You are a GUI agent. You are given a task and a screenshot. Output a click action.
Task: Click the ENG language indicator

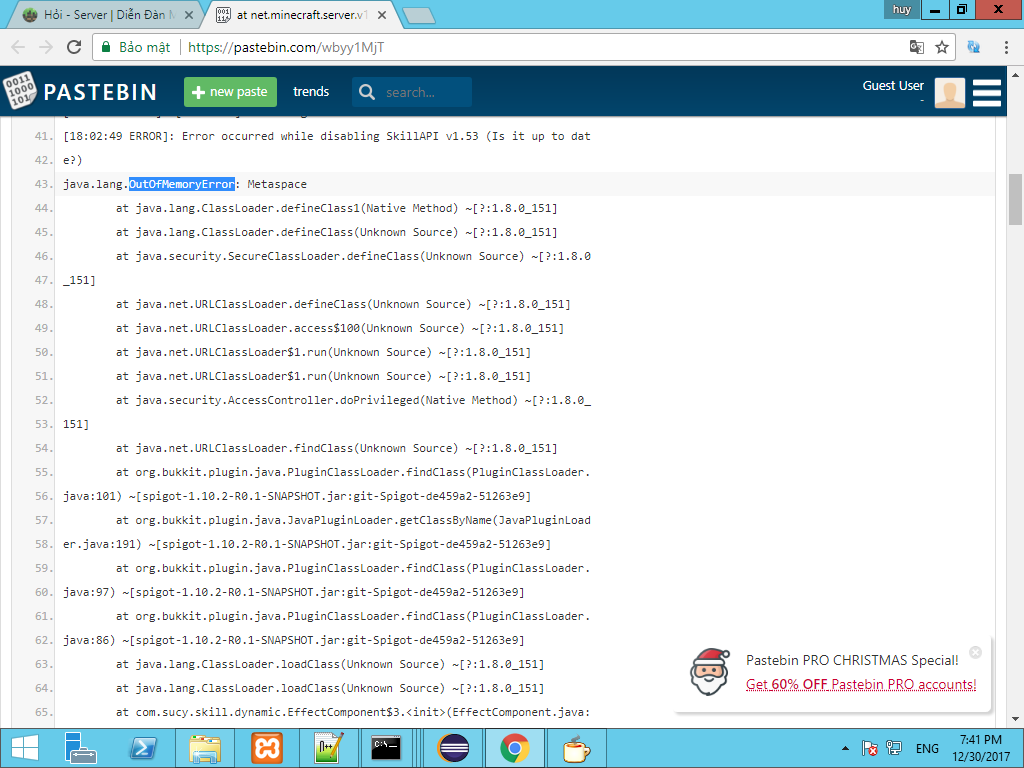pos(927,748)
